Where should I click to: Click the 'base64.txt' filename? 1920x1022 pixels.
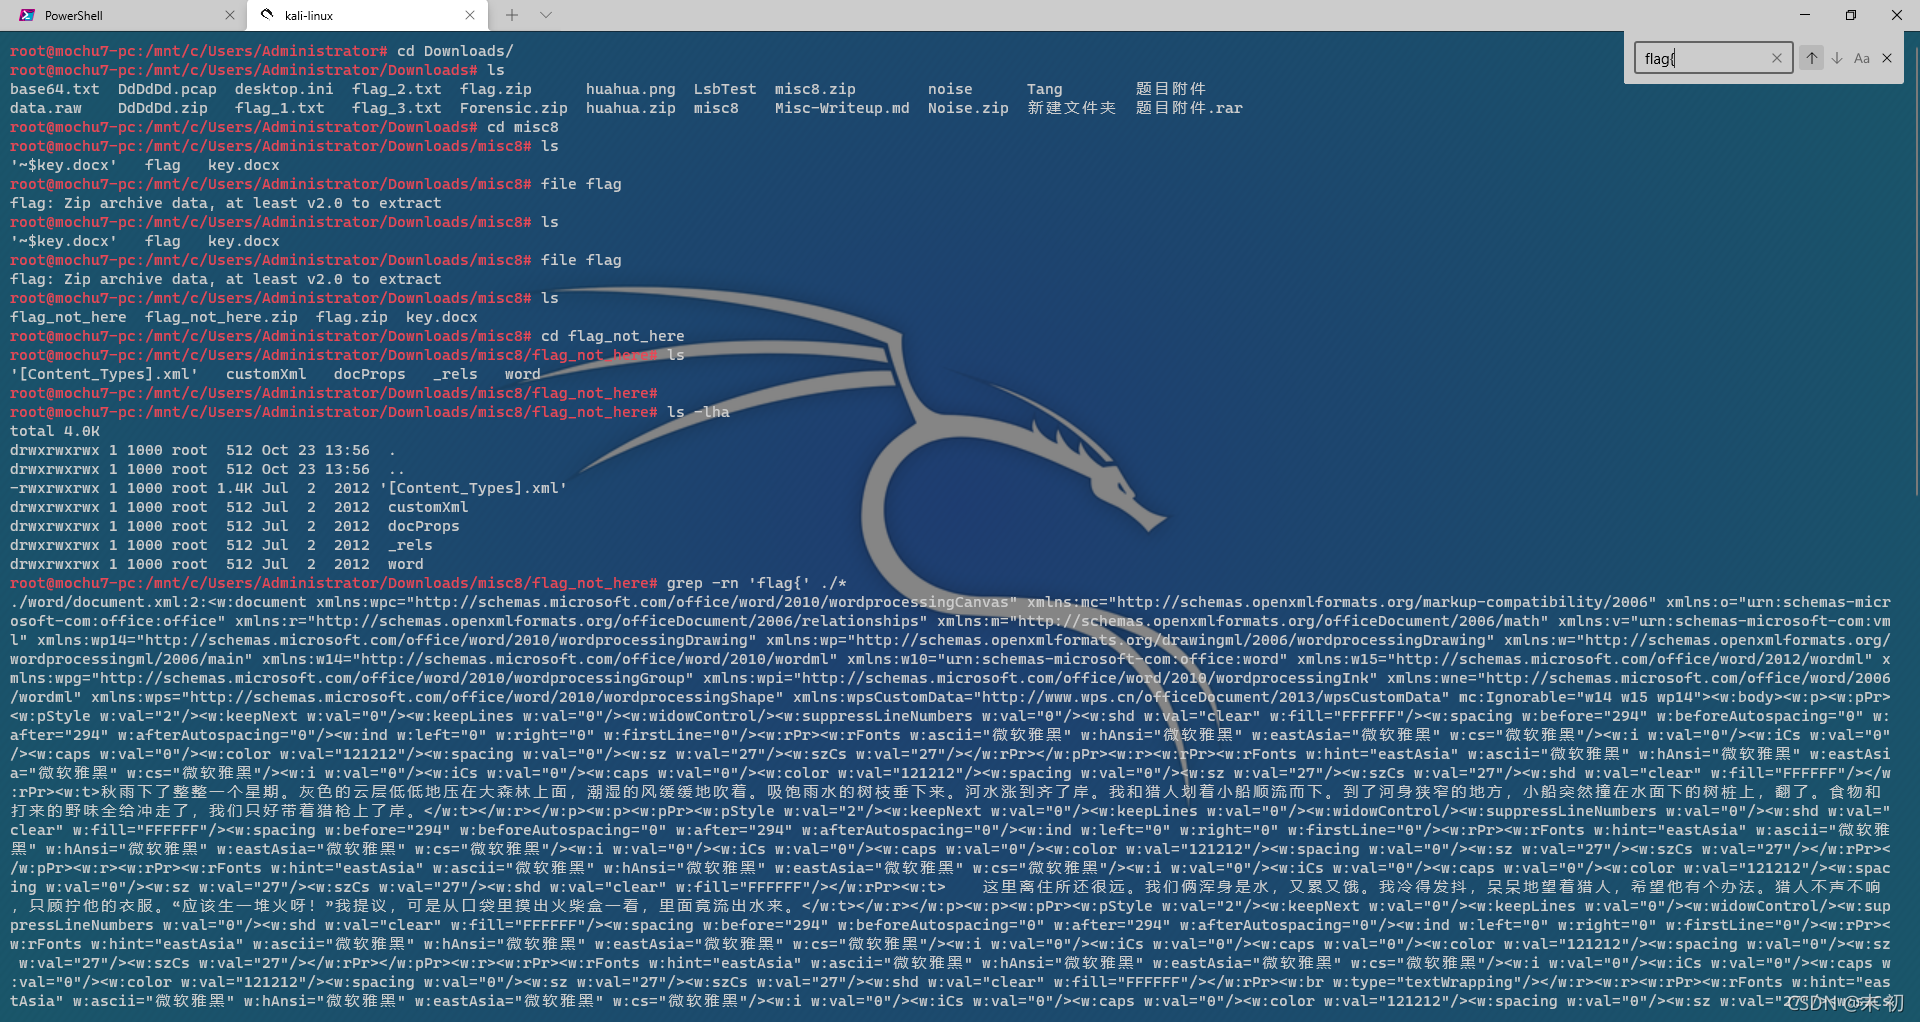point(55,89)
